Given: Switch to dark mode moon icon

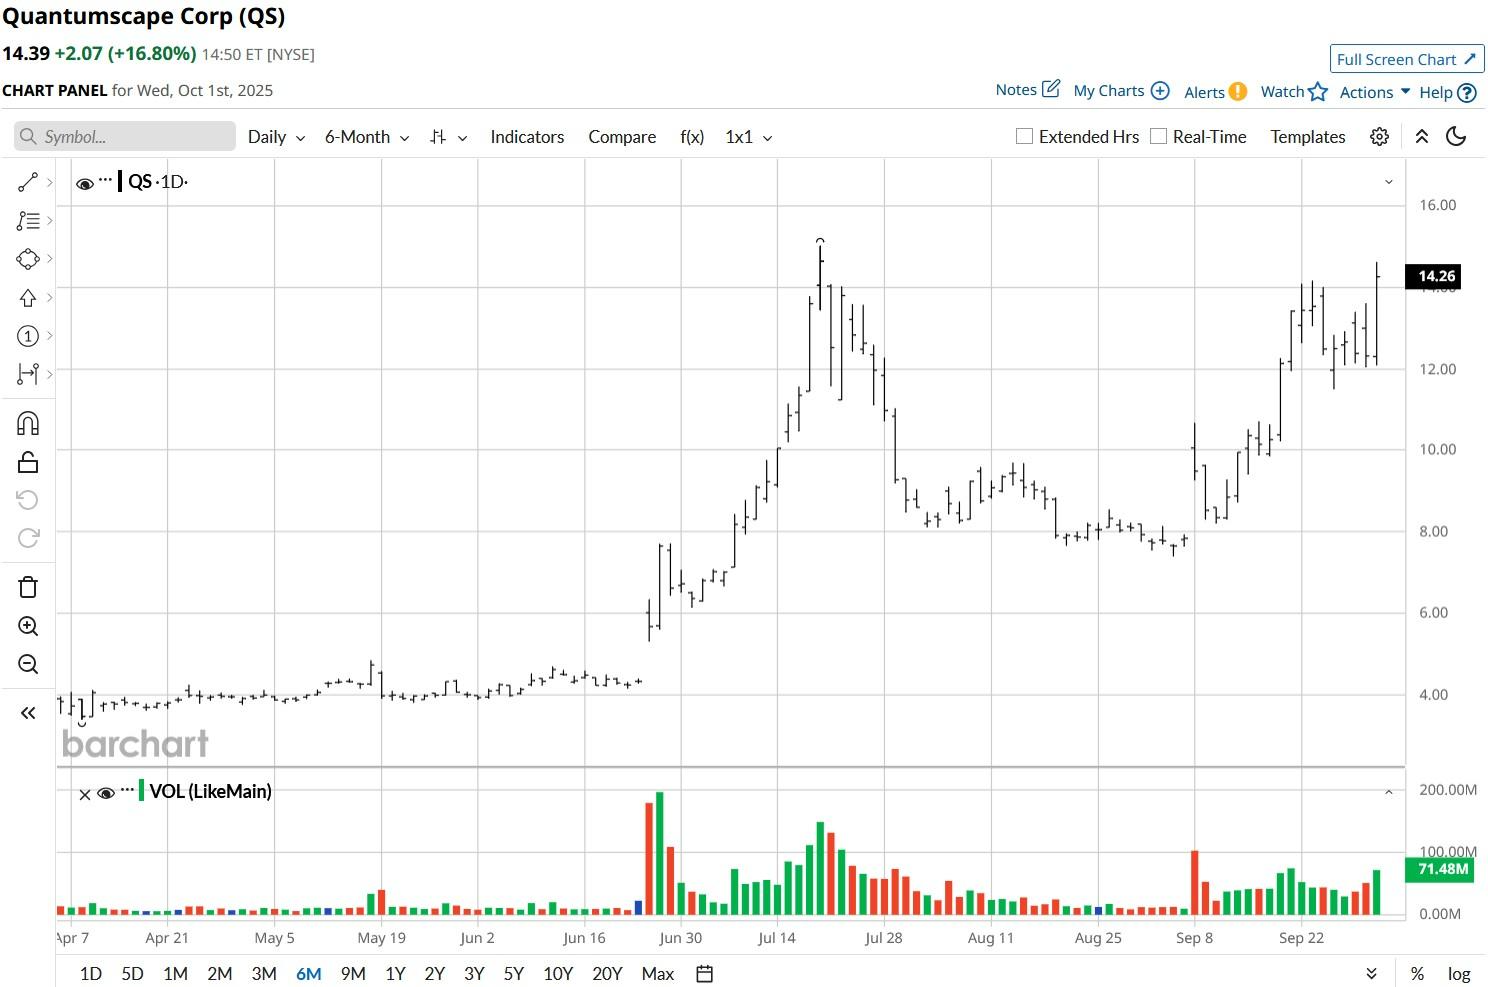Looking at the screenshot, I should click(1456, 137).
